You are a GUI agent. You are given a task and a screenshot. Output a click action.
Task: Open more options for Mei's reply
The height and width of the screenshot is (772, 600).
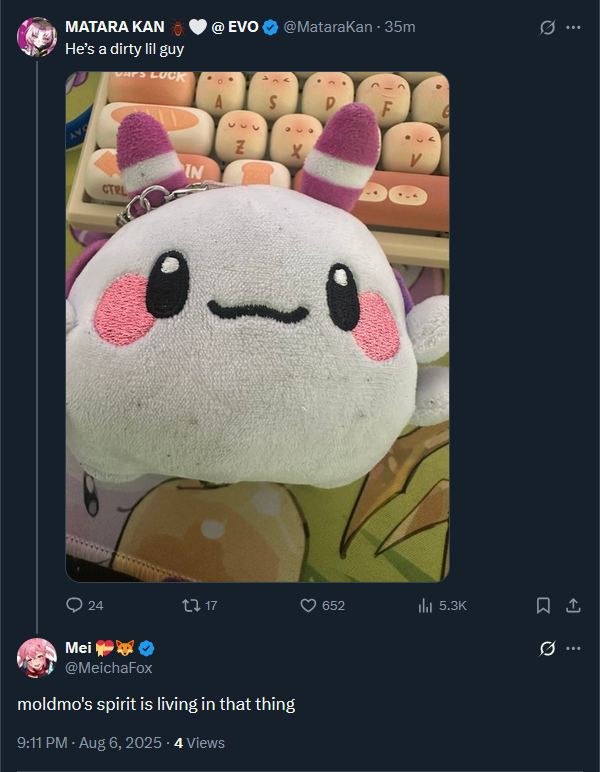(x=573, y=648)
